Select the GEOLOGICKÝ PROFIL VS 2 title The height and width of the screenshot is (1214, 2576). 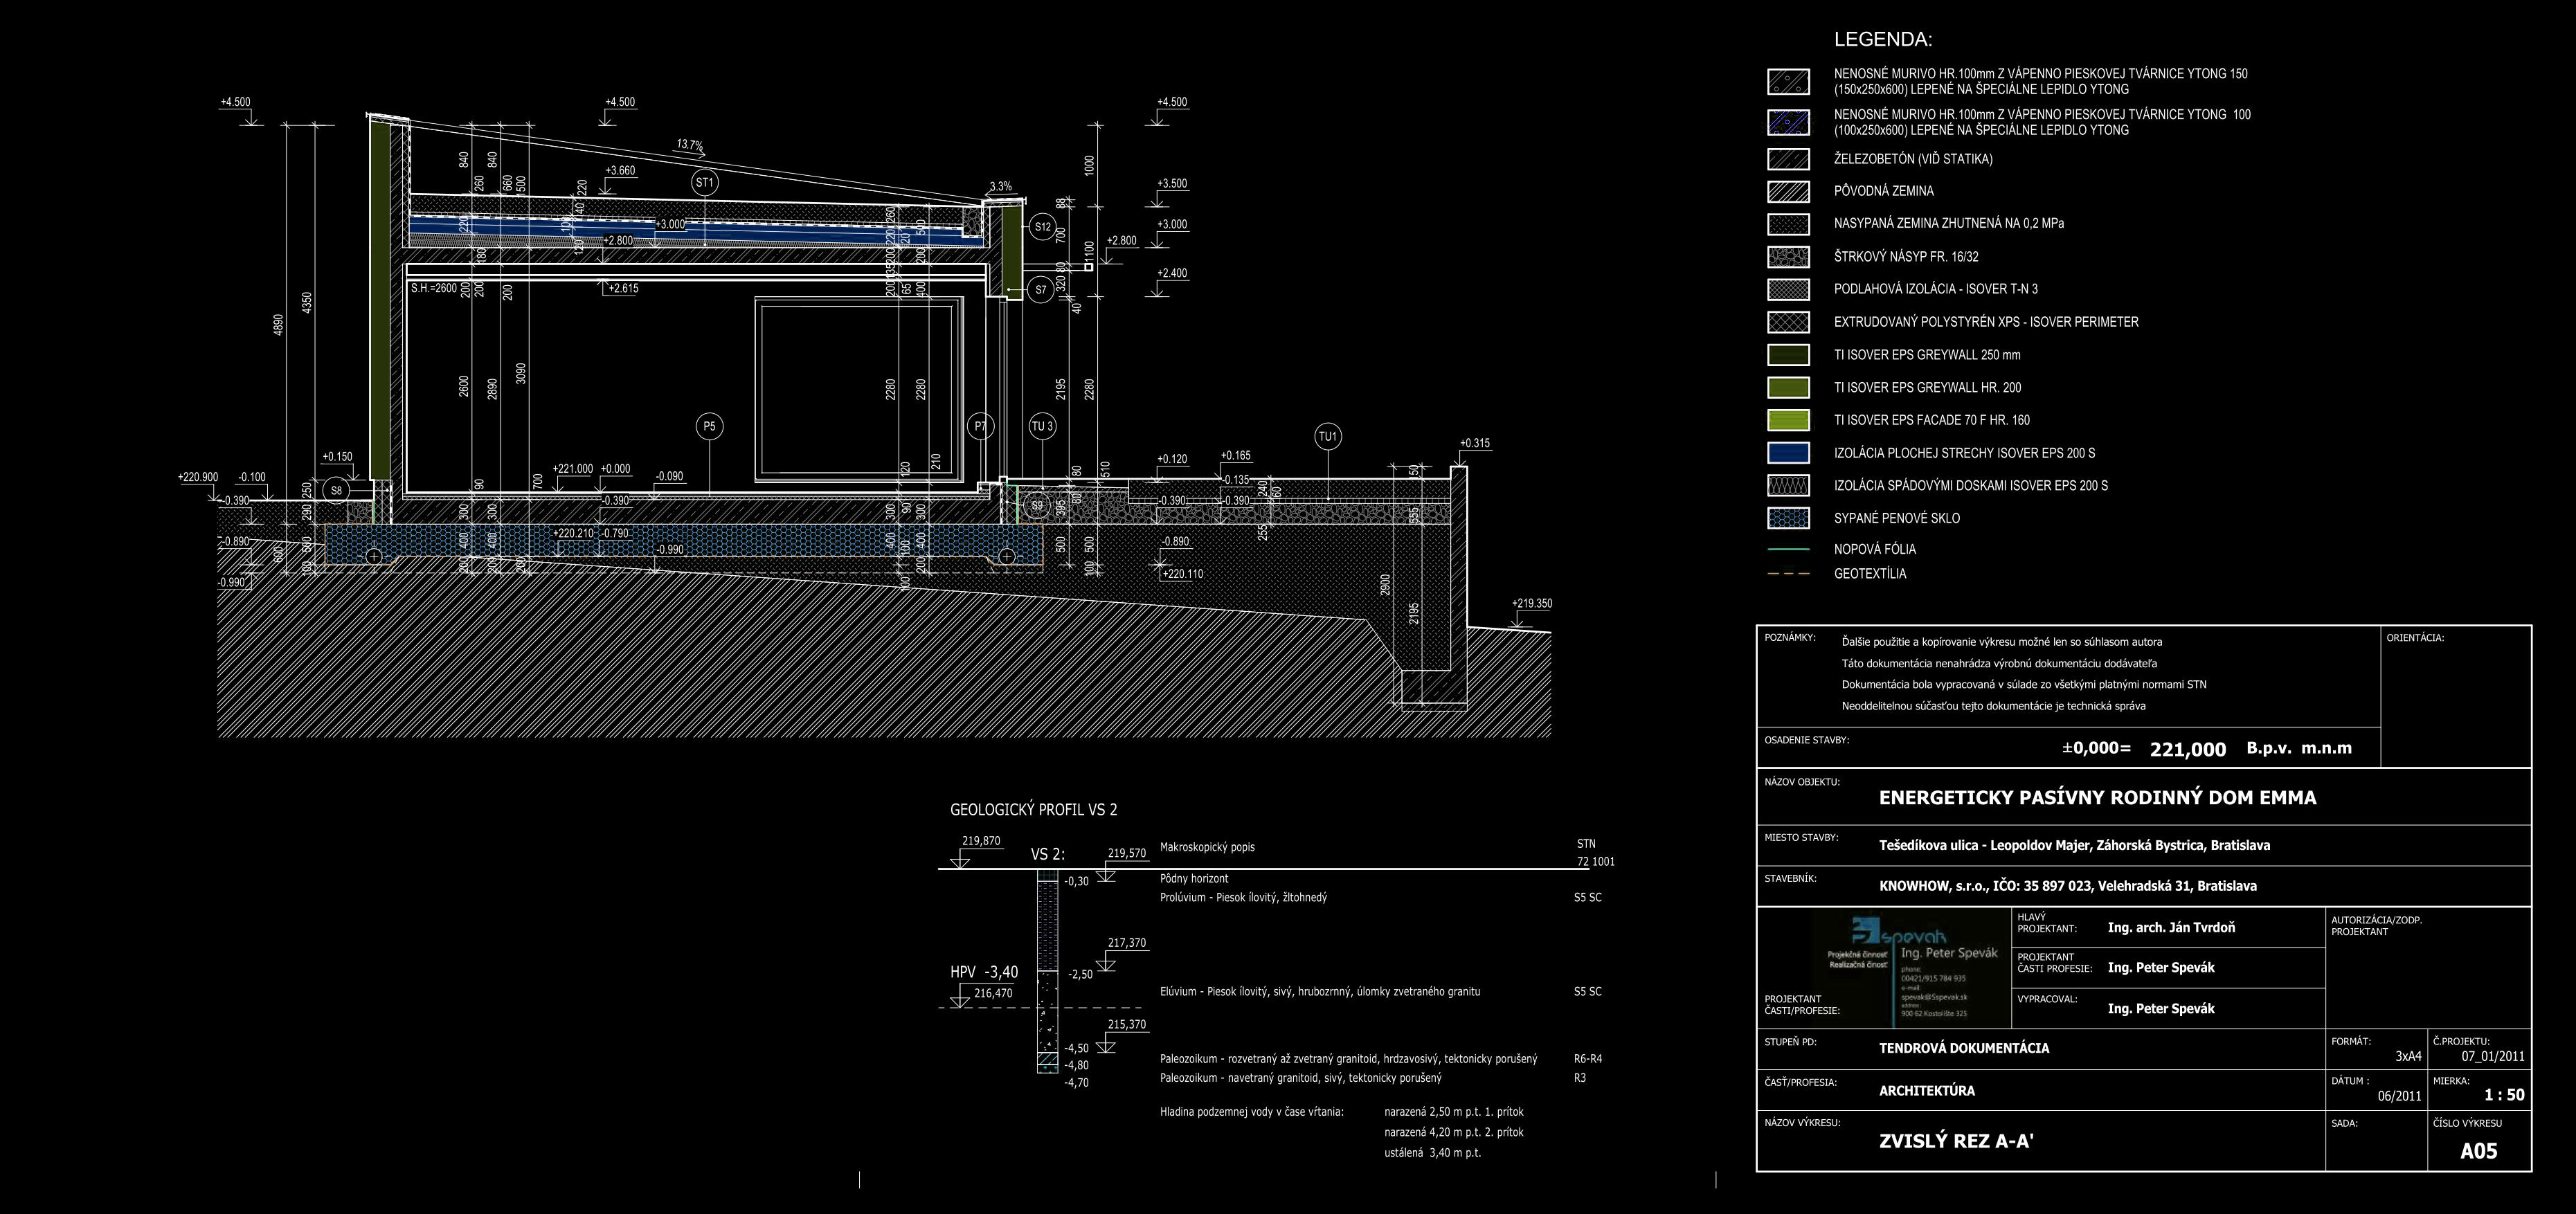[x=1033, y=810]
